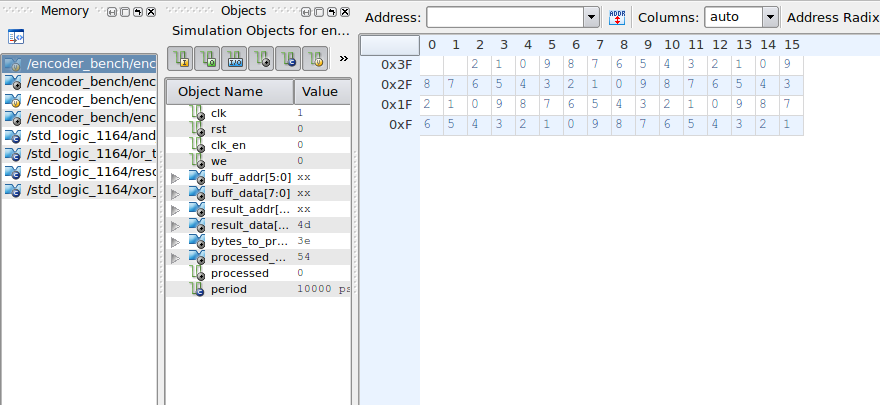Select memory cell at row 0xF column 0

click(432, 125)
